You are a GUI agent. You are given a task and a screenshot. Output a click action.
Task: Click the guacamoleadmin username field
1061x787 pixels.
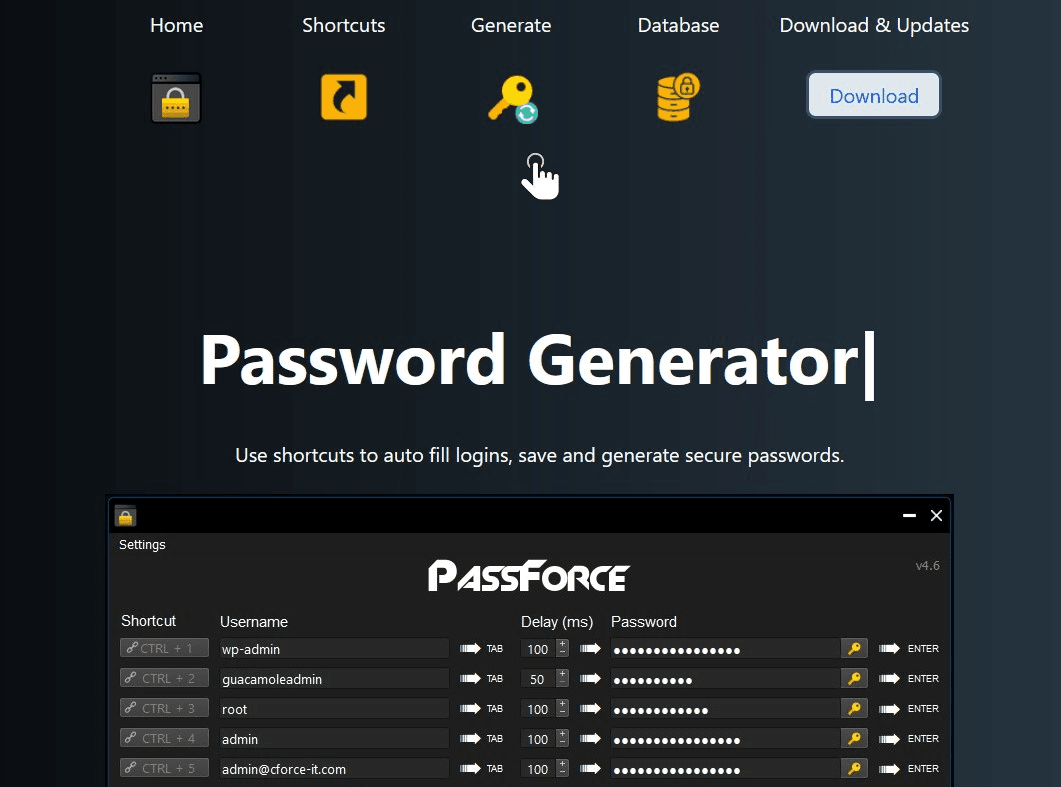(x=334, y=679)
